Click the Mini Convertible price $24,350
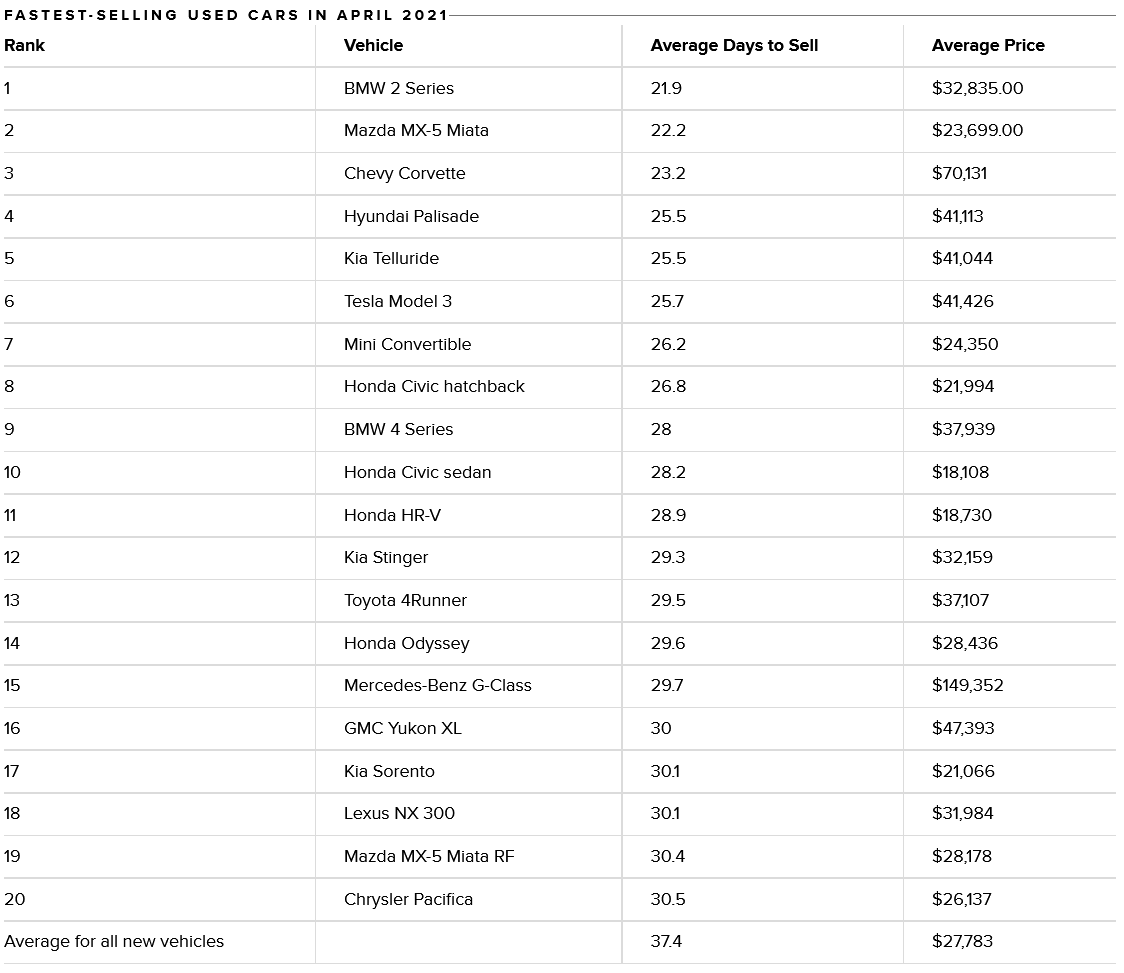1124x973 pixels. tap(965, 344)
